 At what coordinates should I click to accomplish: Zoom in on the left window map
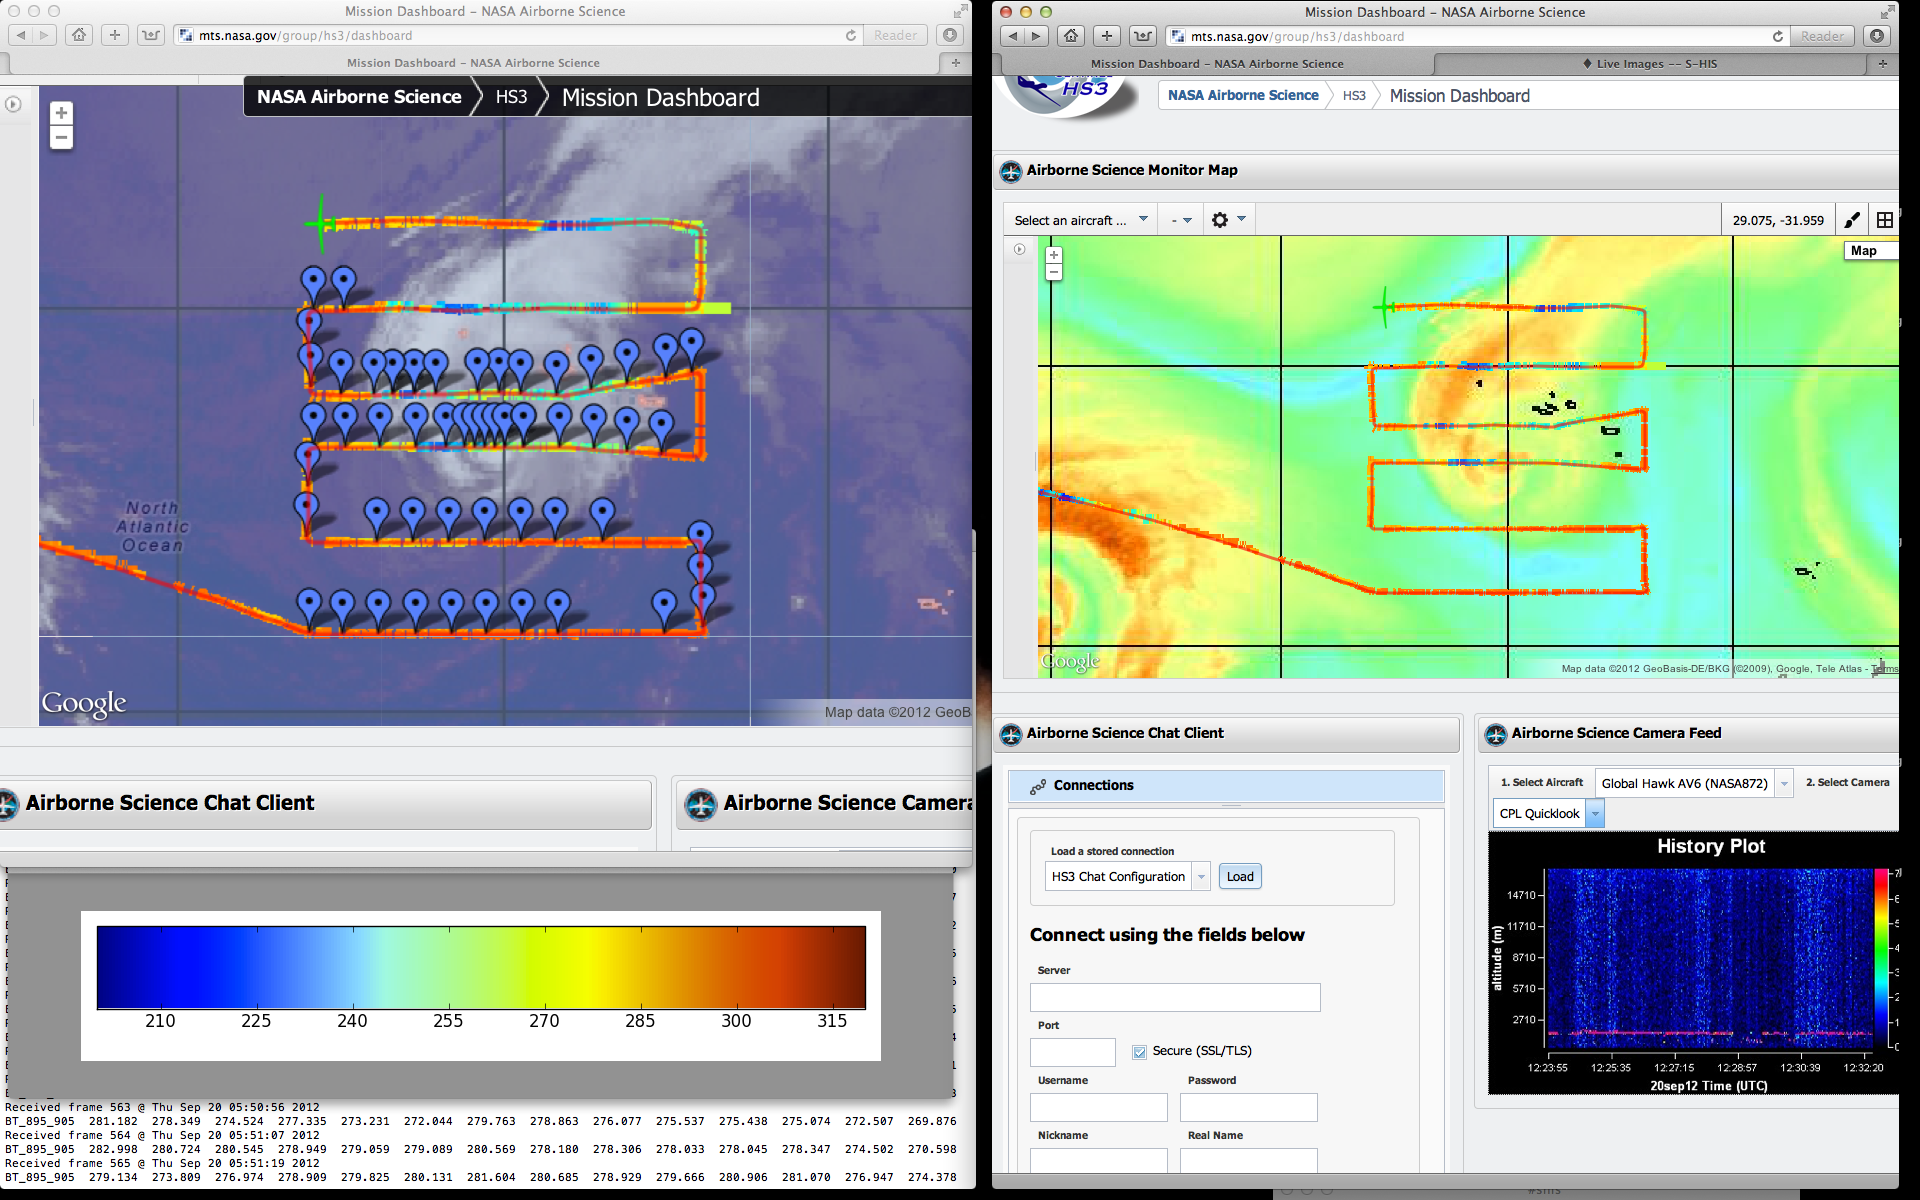(x=61, y=114)
